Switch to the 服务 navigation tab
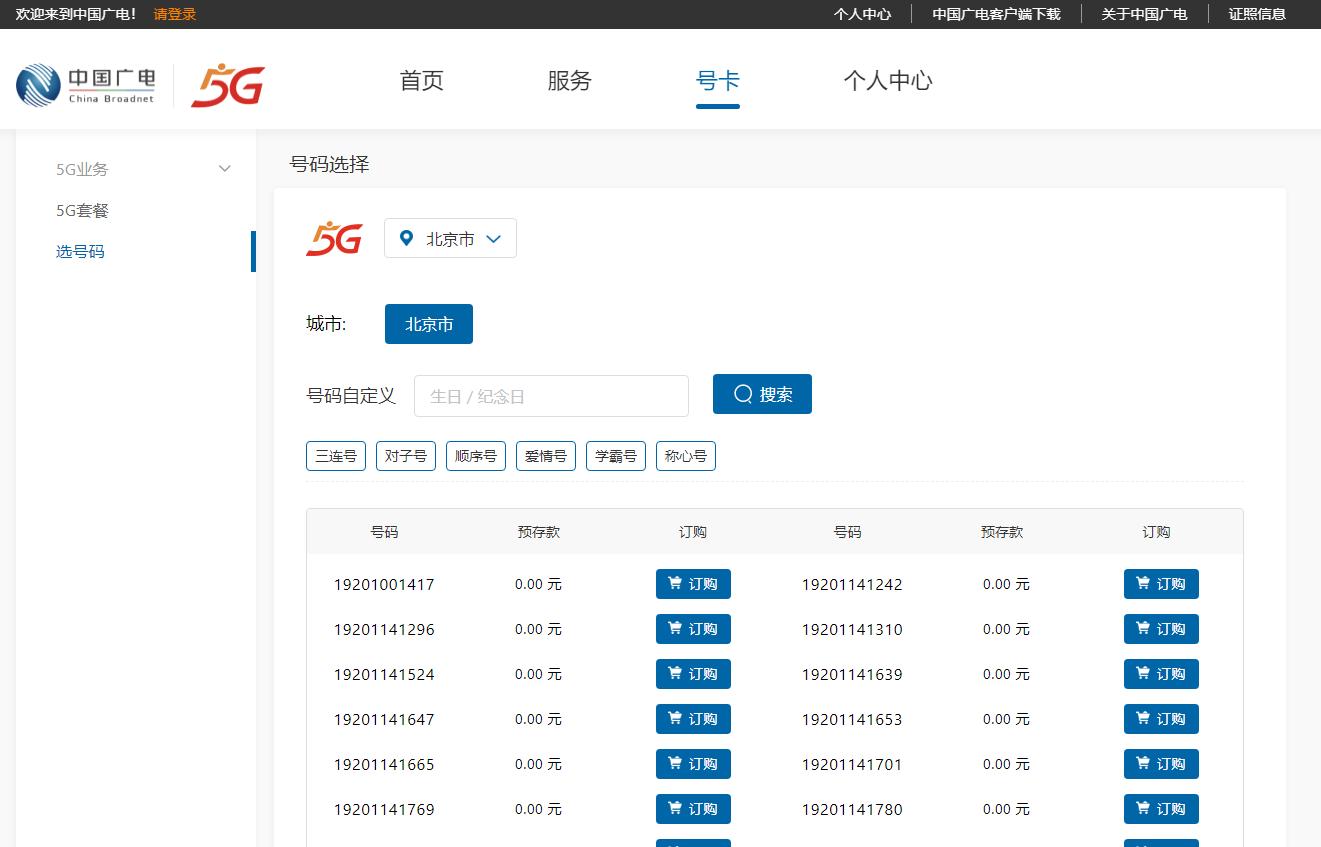The width and height of the screenshot is (1321, 847). coord(569,81)
